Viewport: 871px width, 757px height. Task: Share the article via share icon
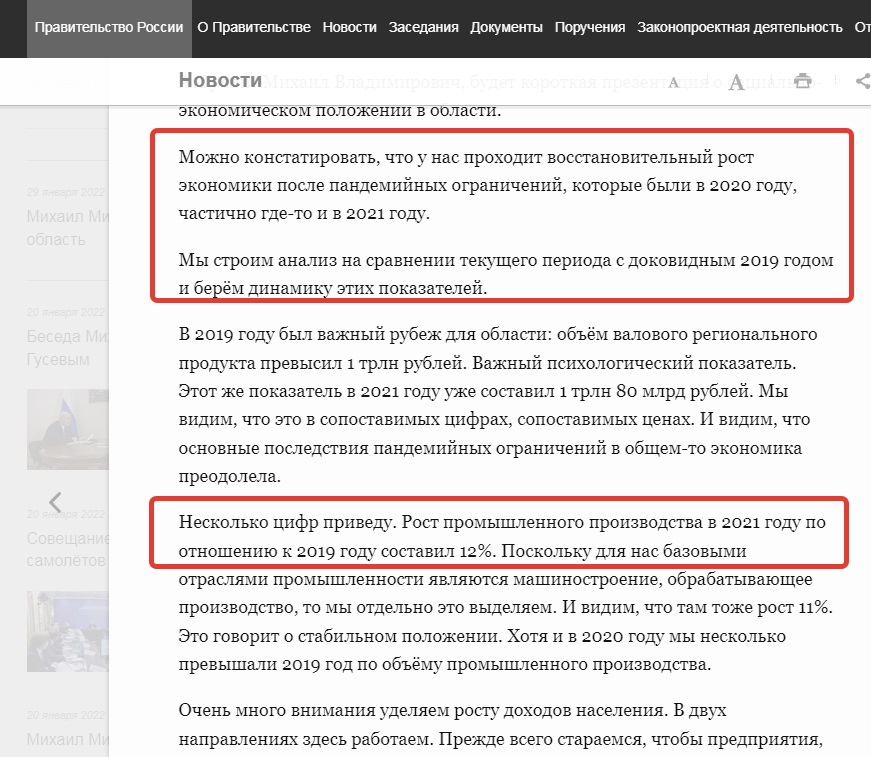click(863, 81)
